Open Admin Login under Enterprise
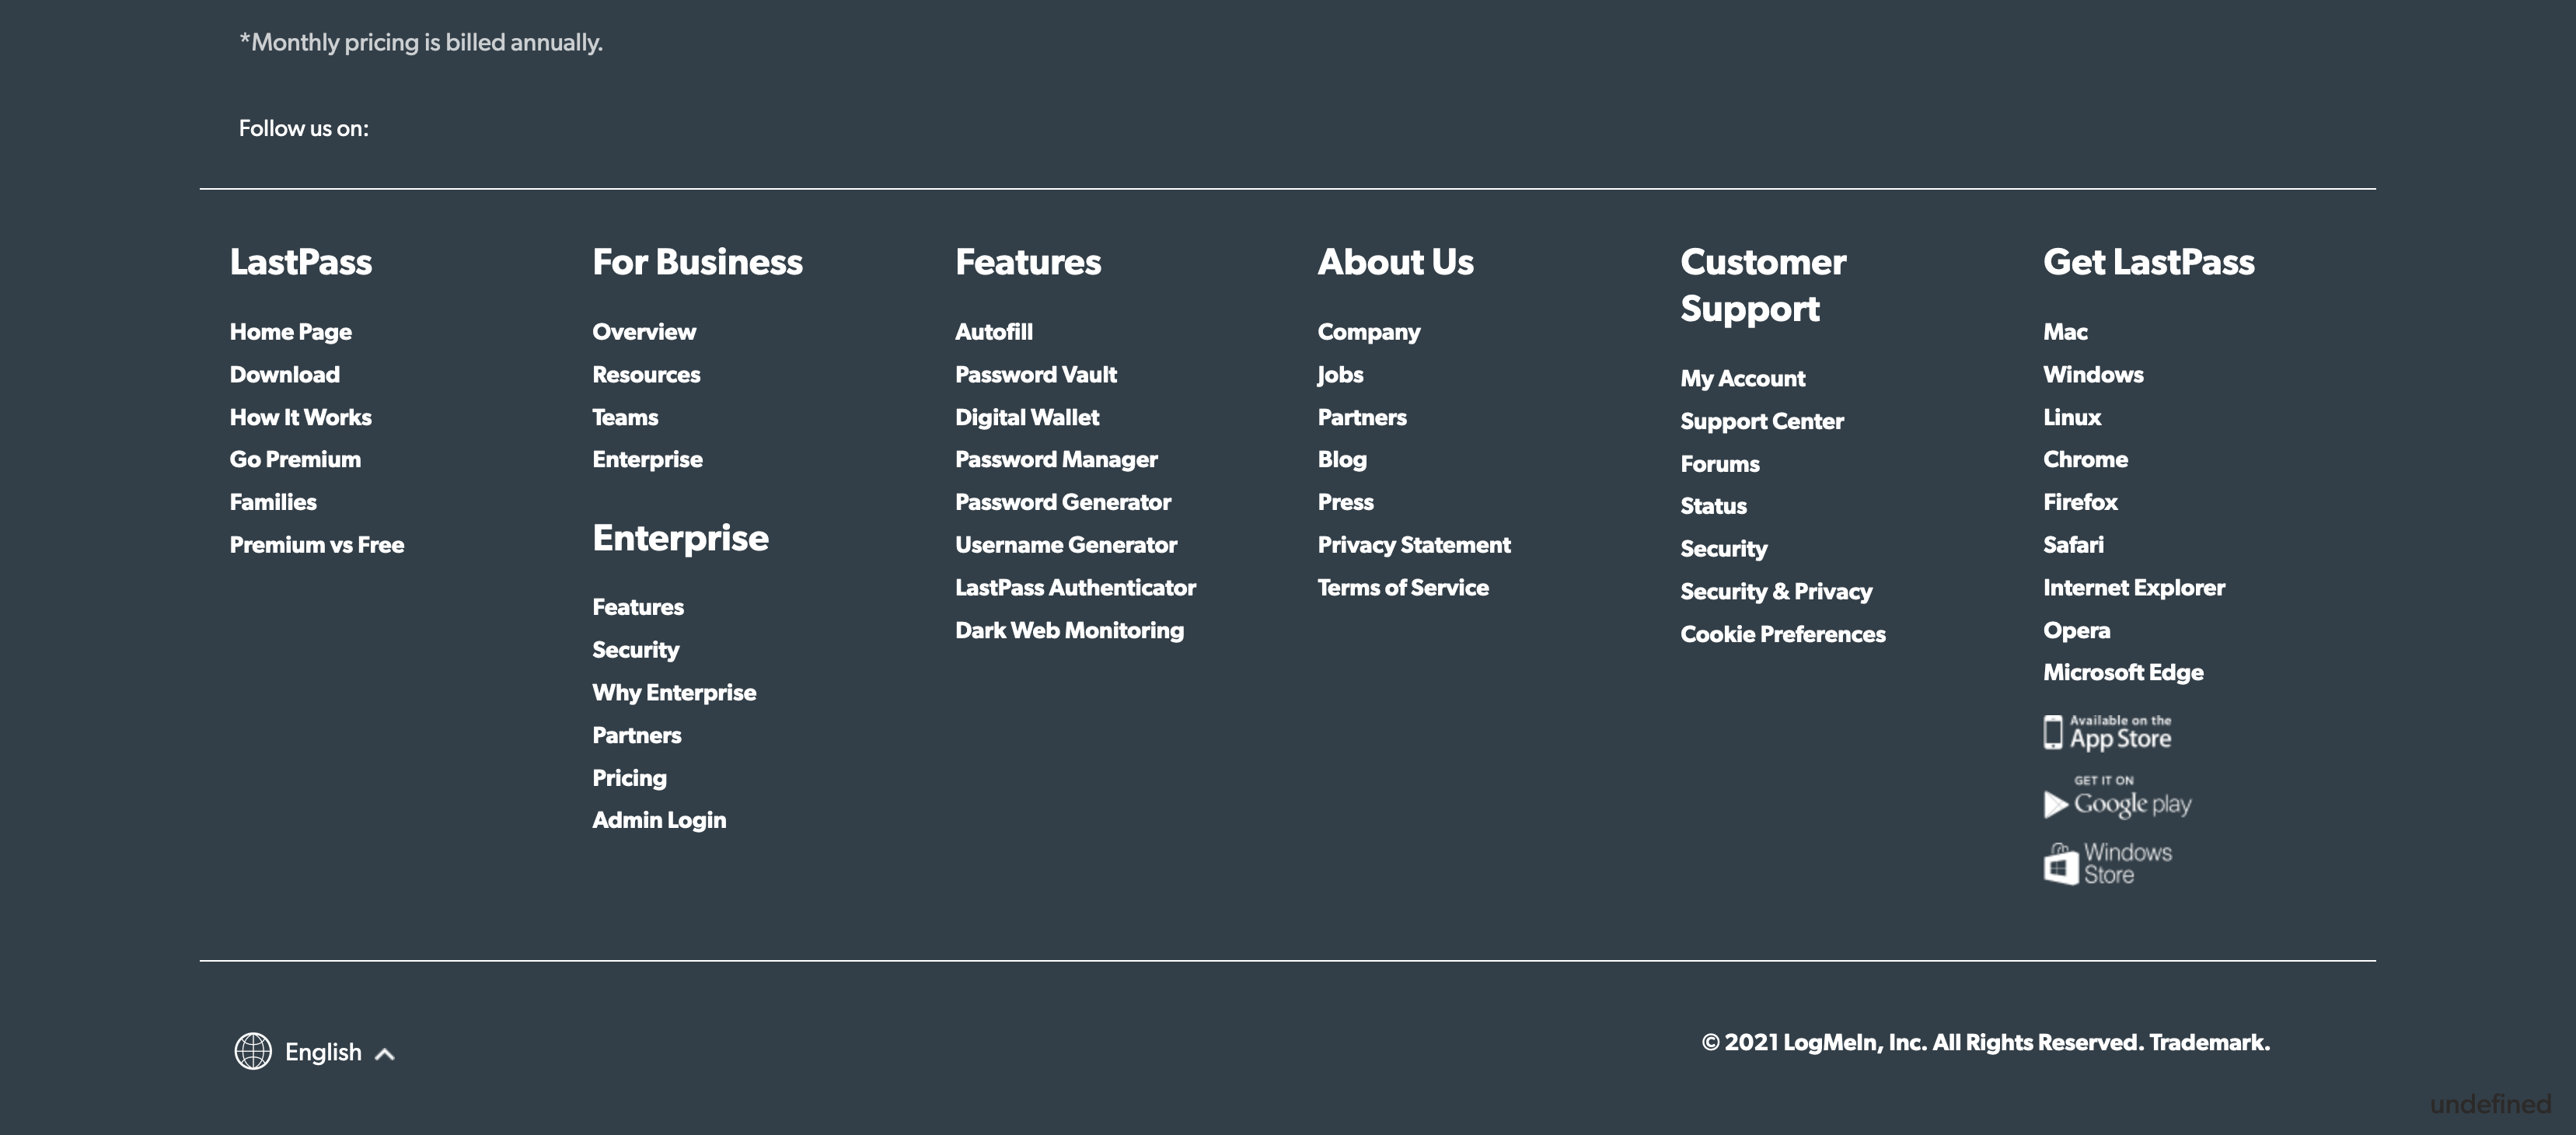The width and height of the screenshot is (2576, 1135). pos(660,819)
